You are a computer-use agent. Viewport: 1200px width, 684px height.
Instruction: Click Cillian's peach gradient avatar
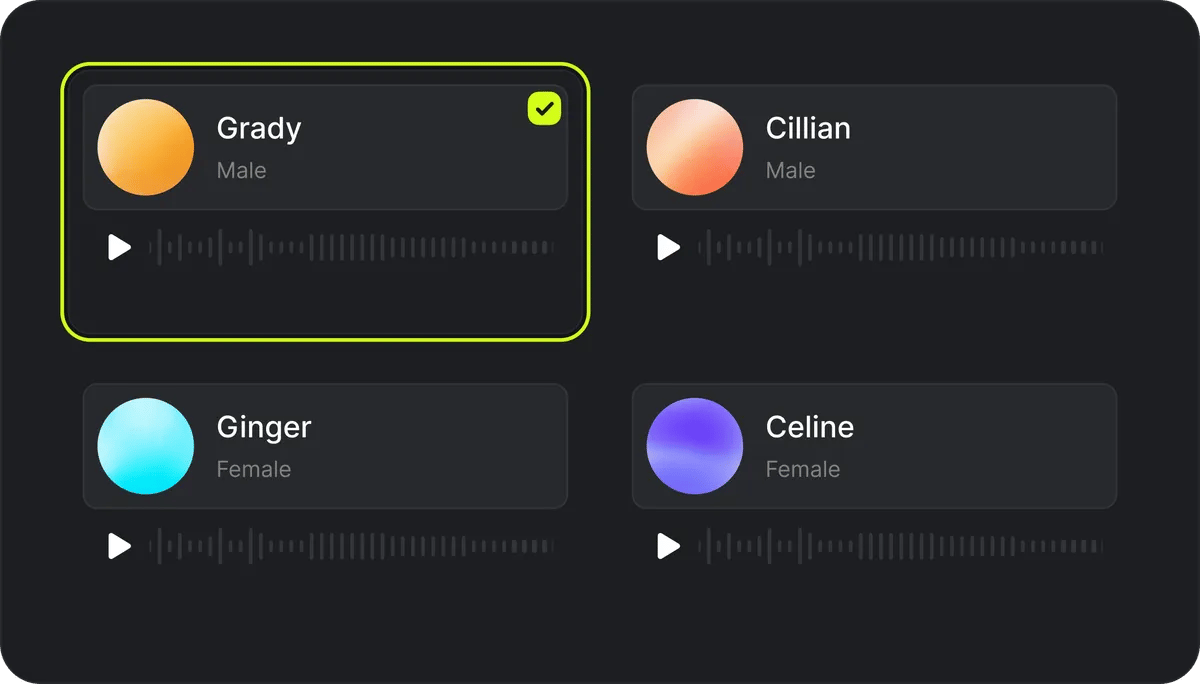coord(695,147)
